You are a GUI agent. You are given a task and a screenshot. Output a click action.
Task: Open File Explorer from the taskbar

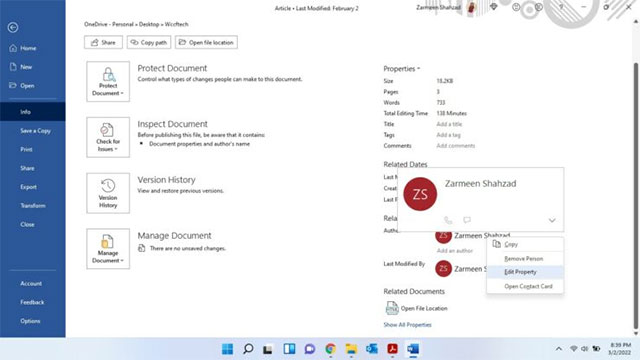coord(351,349)
